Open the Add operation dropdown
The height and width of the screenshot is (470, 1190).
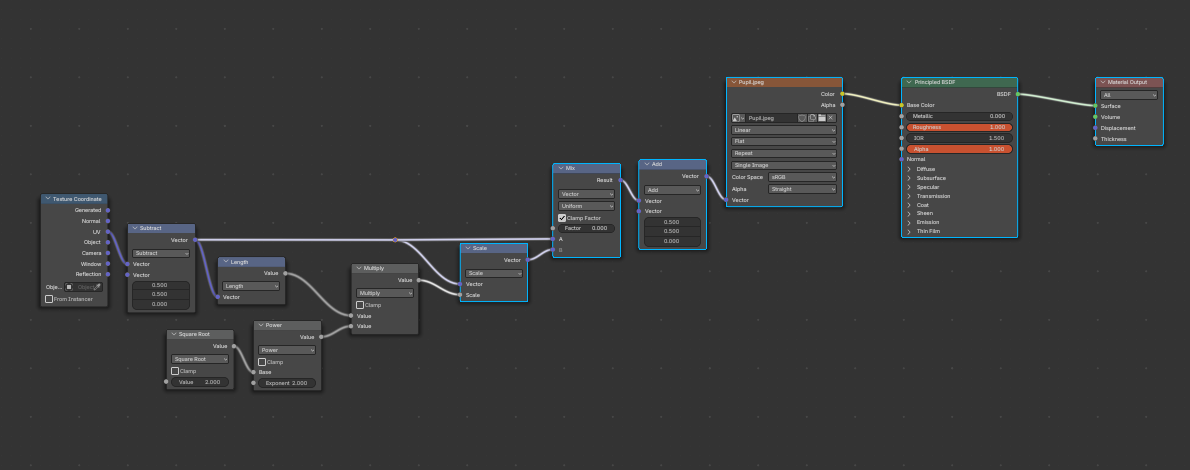pyautogui.click(x=672, y=190)
